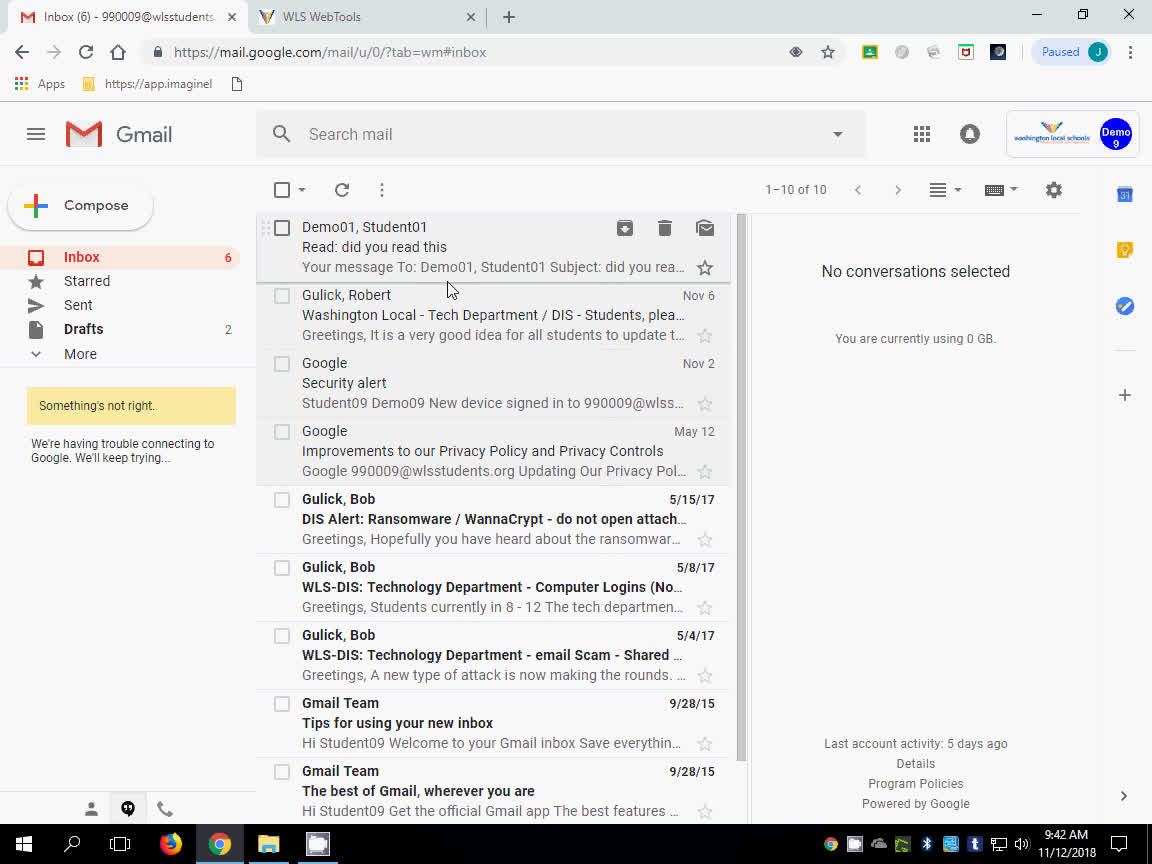Image resolution: width=1152 pixels, height=864 pixels.
Task: Open the Sent folder
Action: (77, 305)
